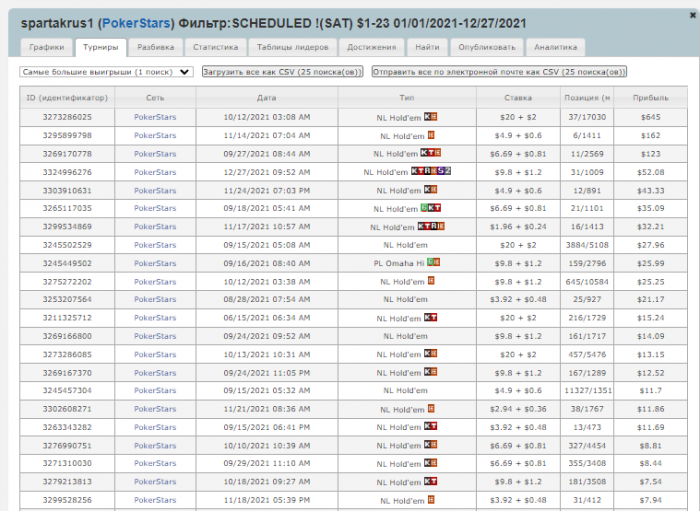
Task: Click Отправить все по электронной почте button
Action: coord(499,72)
